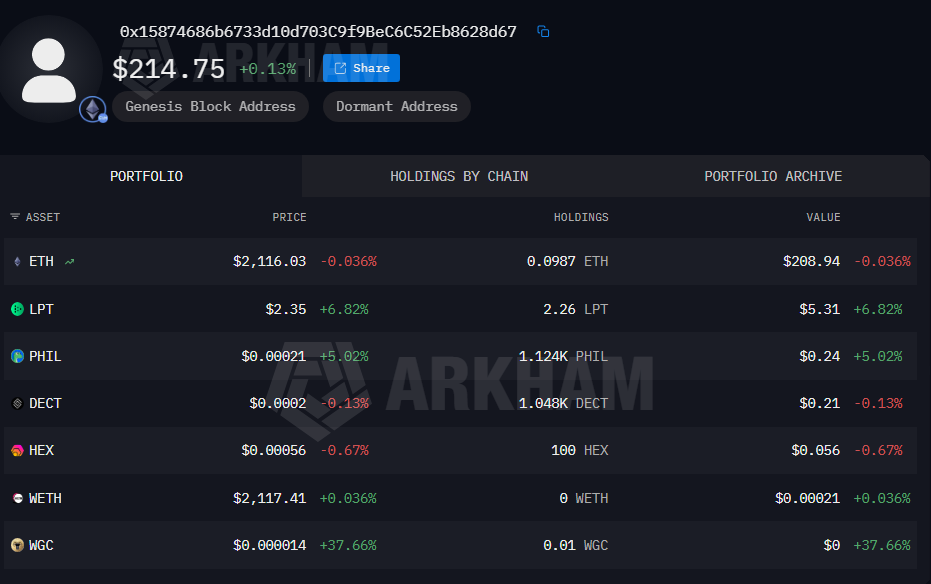Click holdings 1.124K PHIL

pos(563,356)
